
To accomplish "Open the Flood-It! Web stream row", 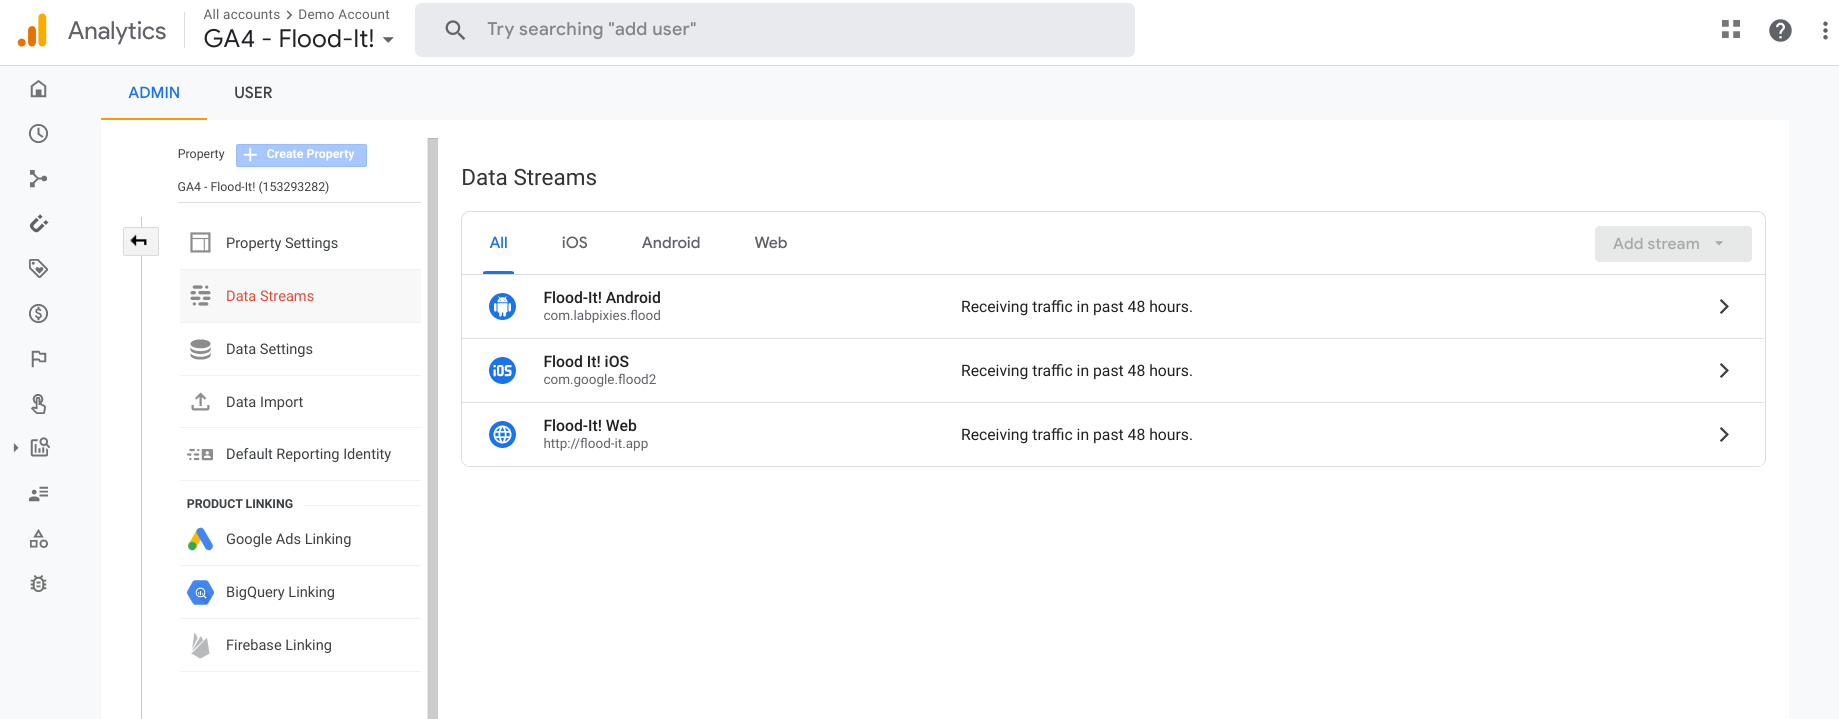I will 1113,435.
